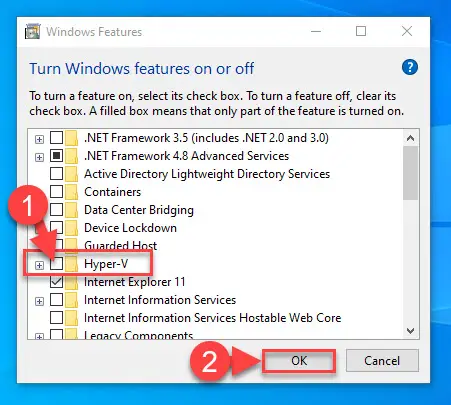Click folder icon beside Internet Information Services

tap(71, 300)
